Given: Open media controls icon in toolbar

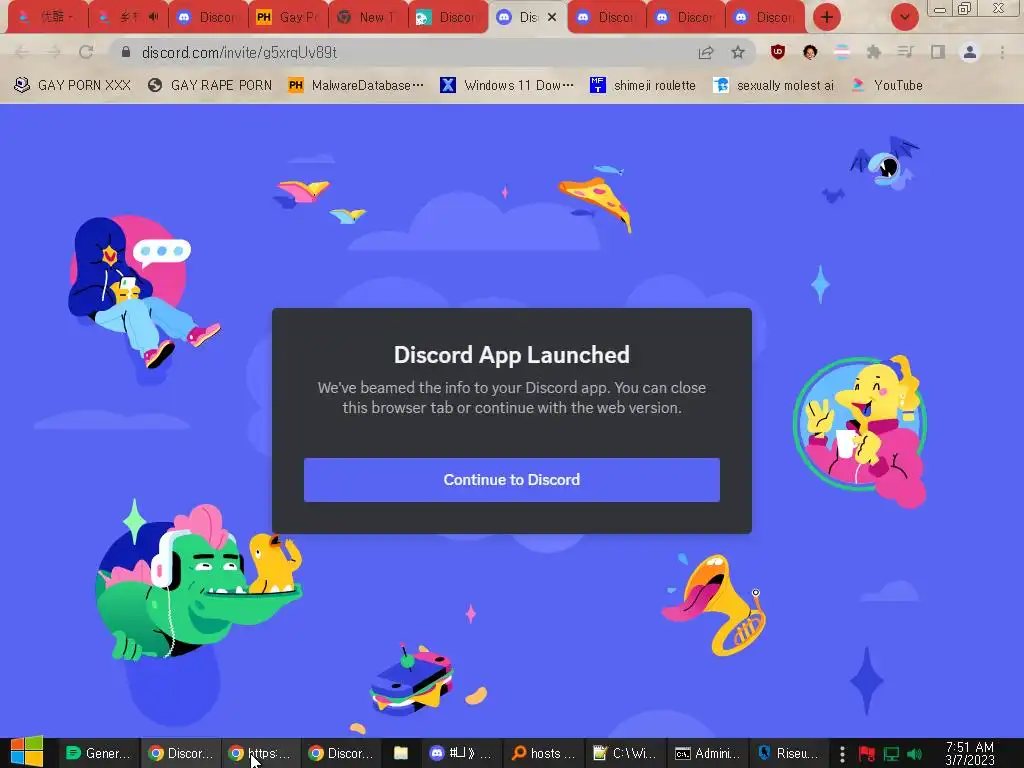Looking at the screenshot, I should tap(906, 52).
